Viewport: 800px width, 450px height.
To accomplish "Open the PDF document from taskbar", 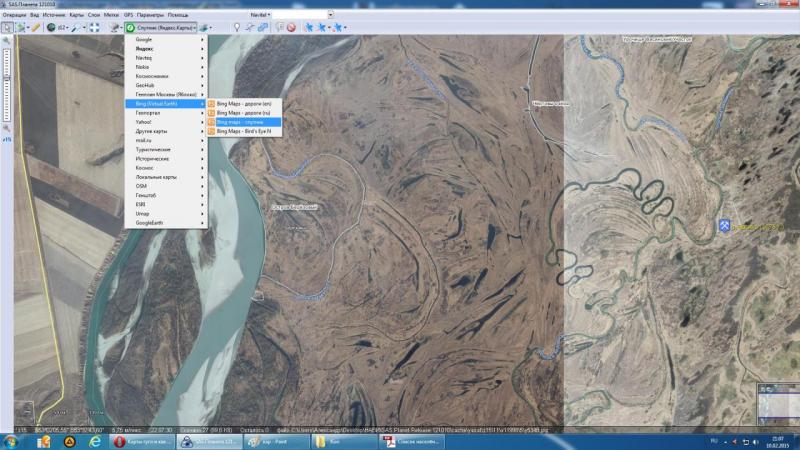I will 411,441.
